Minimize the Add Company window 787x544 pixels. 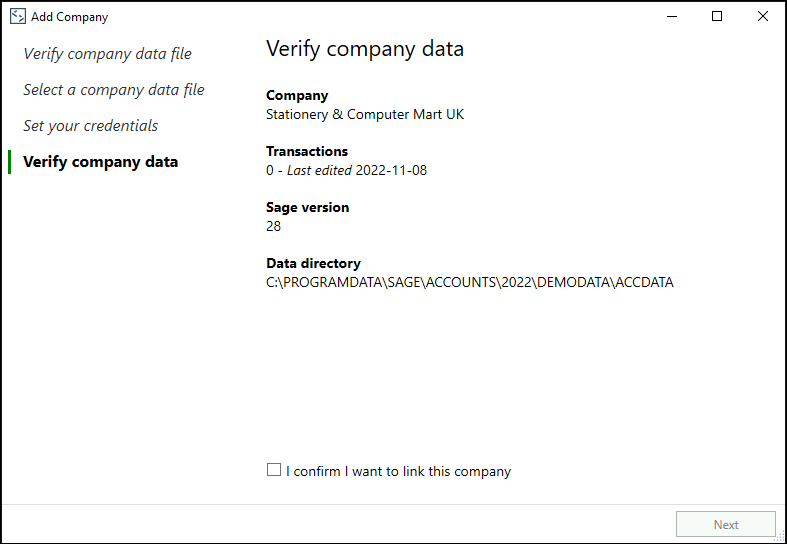[671, 16]
